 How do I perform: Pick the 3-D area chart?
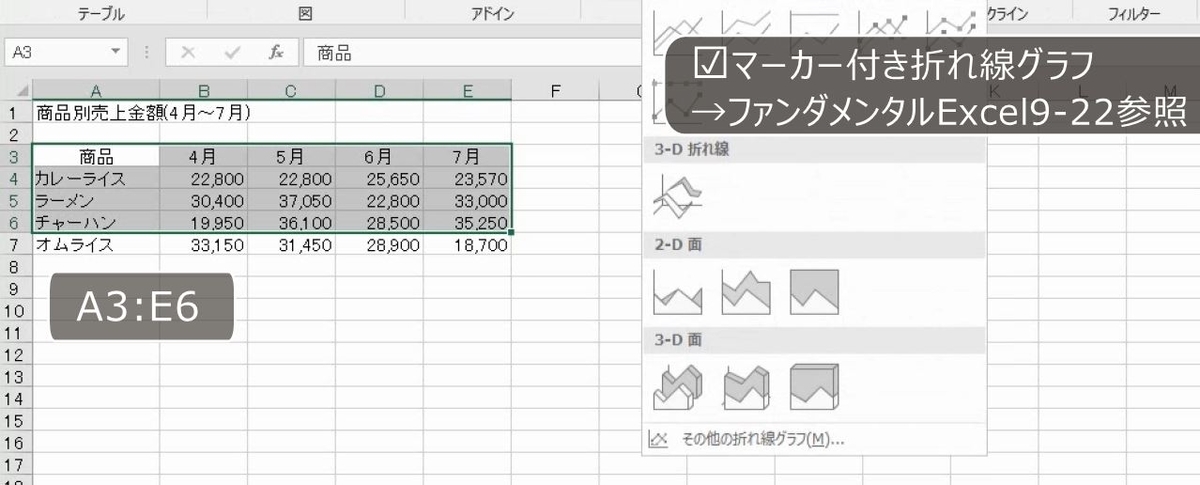pyautogui.click(x=677, y=386)
